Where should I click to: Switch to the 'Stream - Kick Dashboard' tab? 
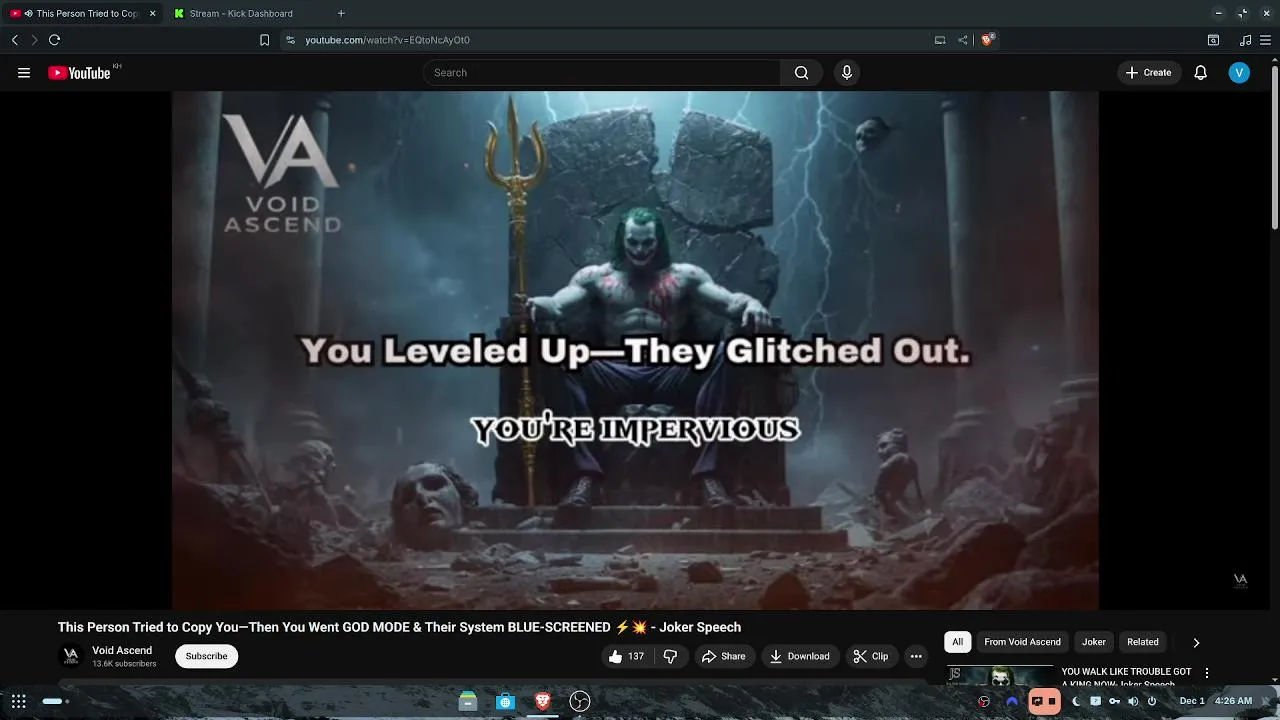pyautogui.click(x=242, y=13)
